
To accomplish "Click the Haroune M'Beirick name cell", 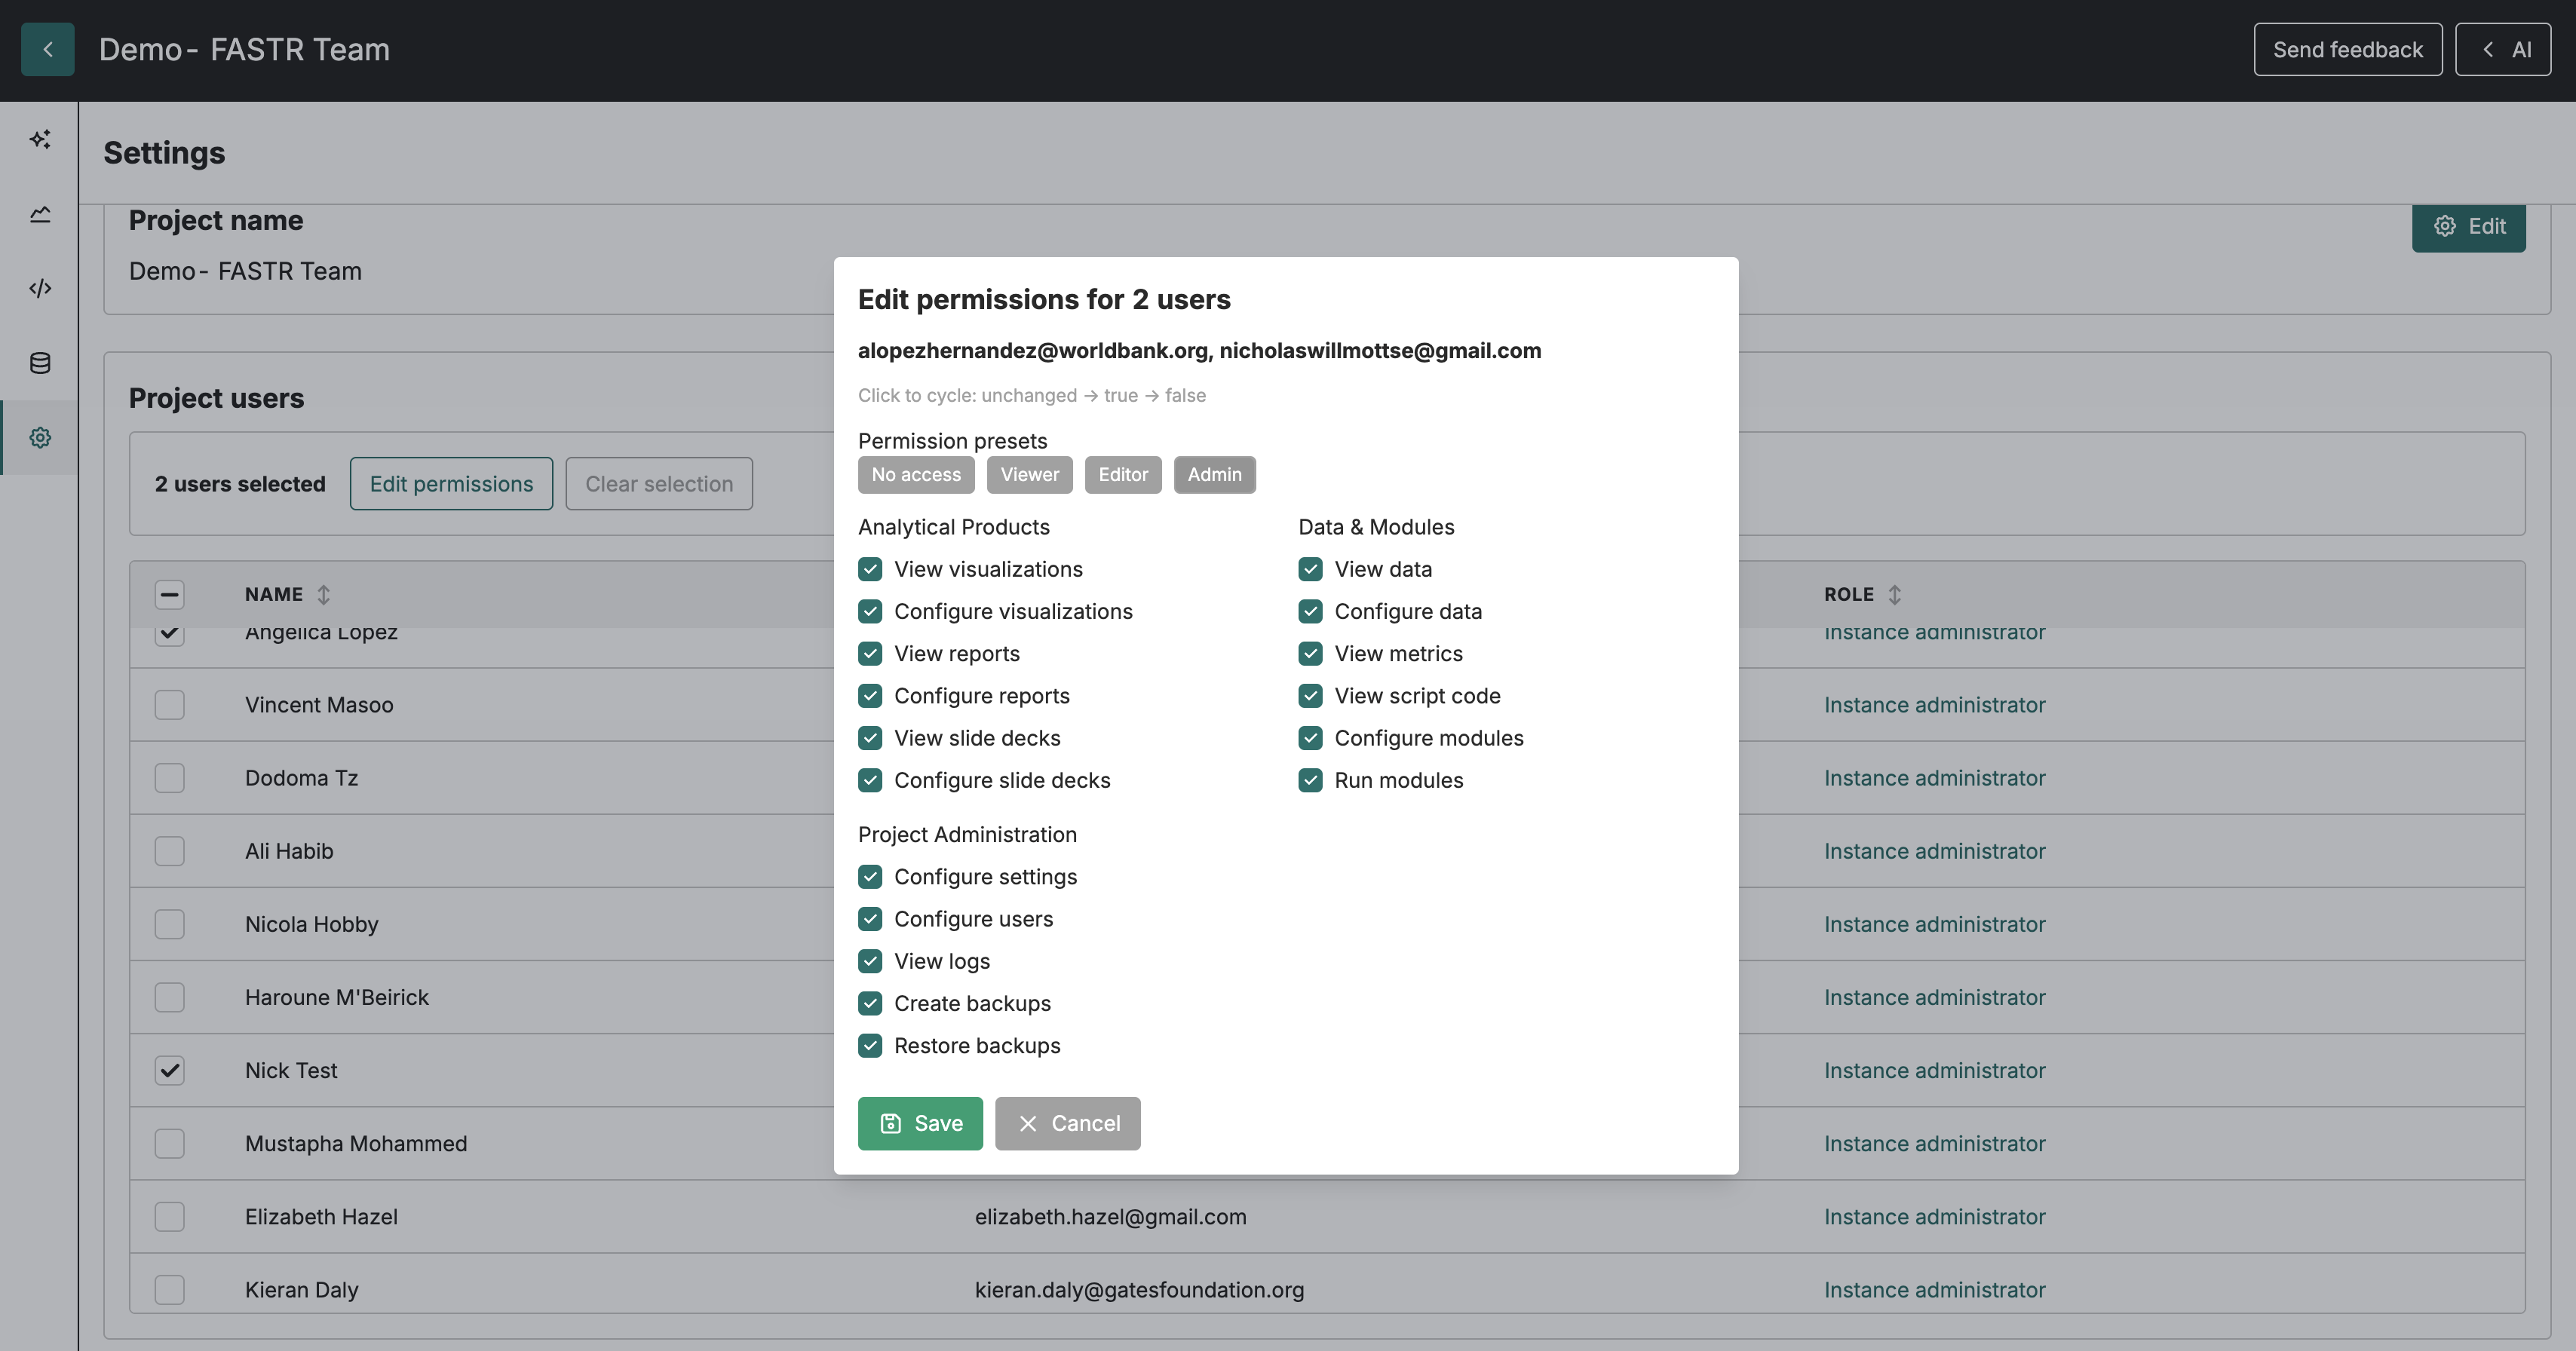I will [x=337, y=997].
